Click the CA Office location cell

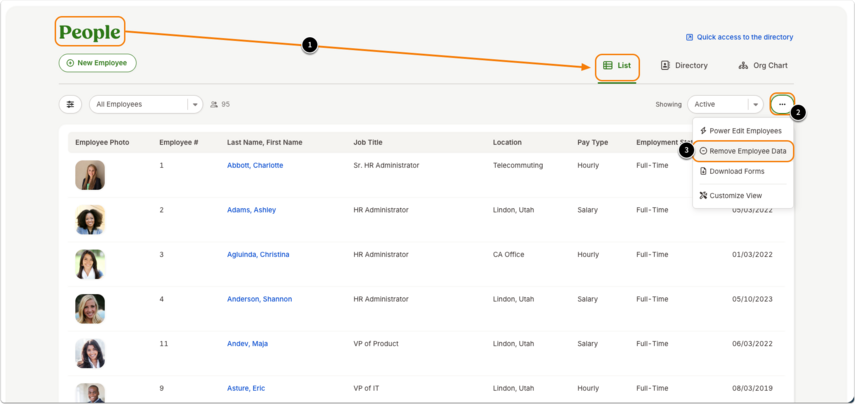pos(508,255)
